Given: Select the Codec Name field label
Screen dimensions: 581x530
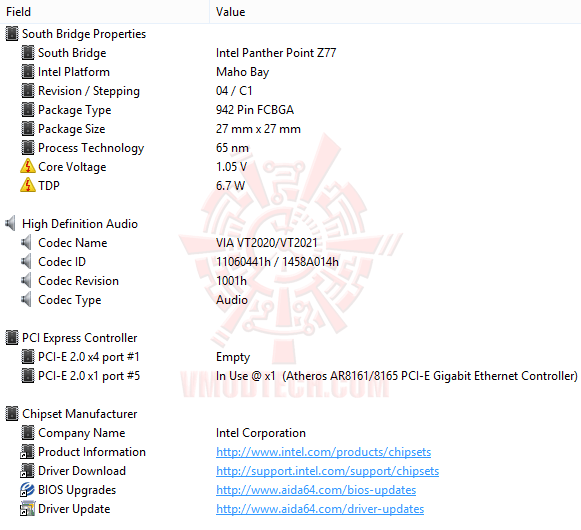Looking at the screenshot, I should (x=73, y=243).
